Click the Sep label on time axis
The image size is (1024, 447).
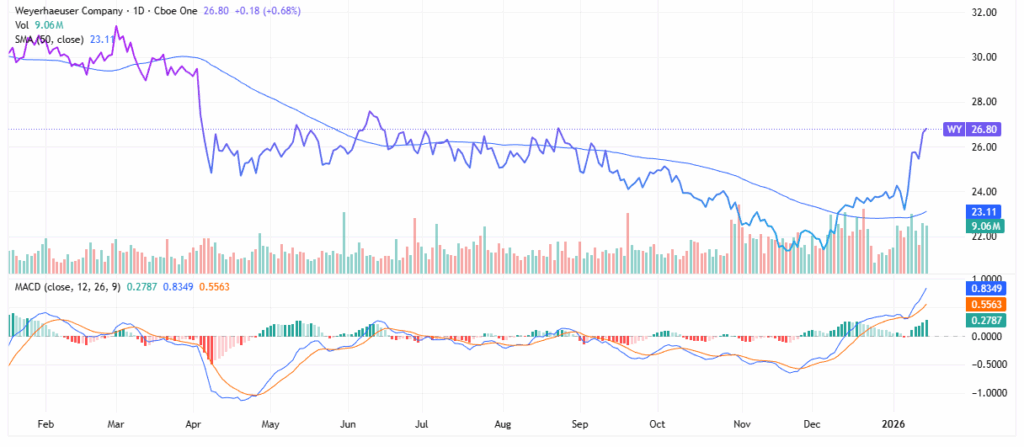(580, 424)
